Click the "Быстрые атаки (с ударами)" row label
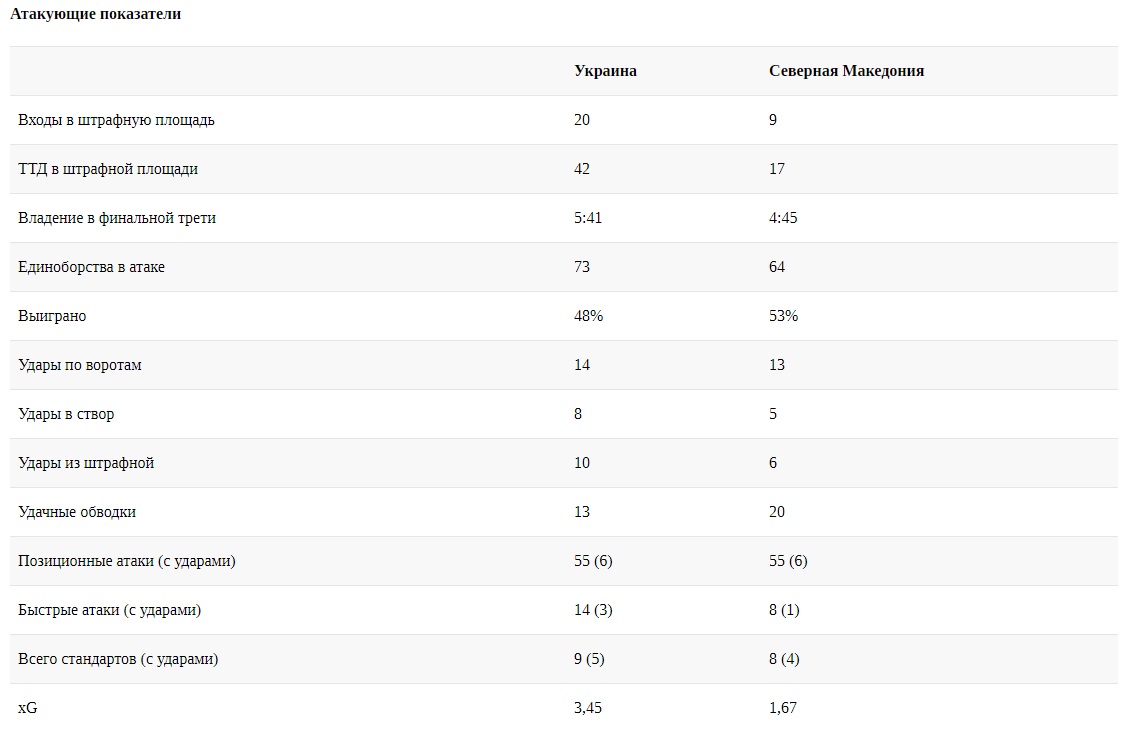 [x=109, y=610]
